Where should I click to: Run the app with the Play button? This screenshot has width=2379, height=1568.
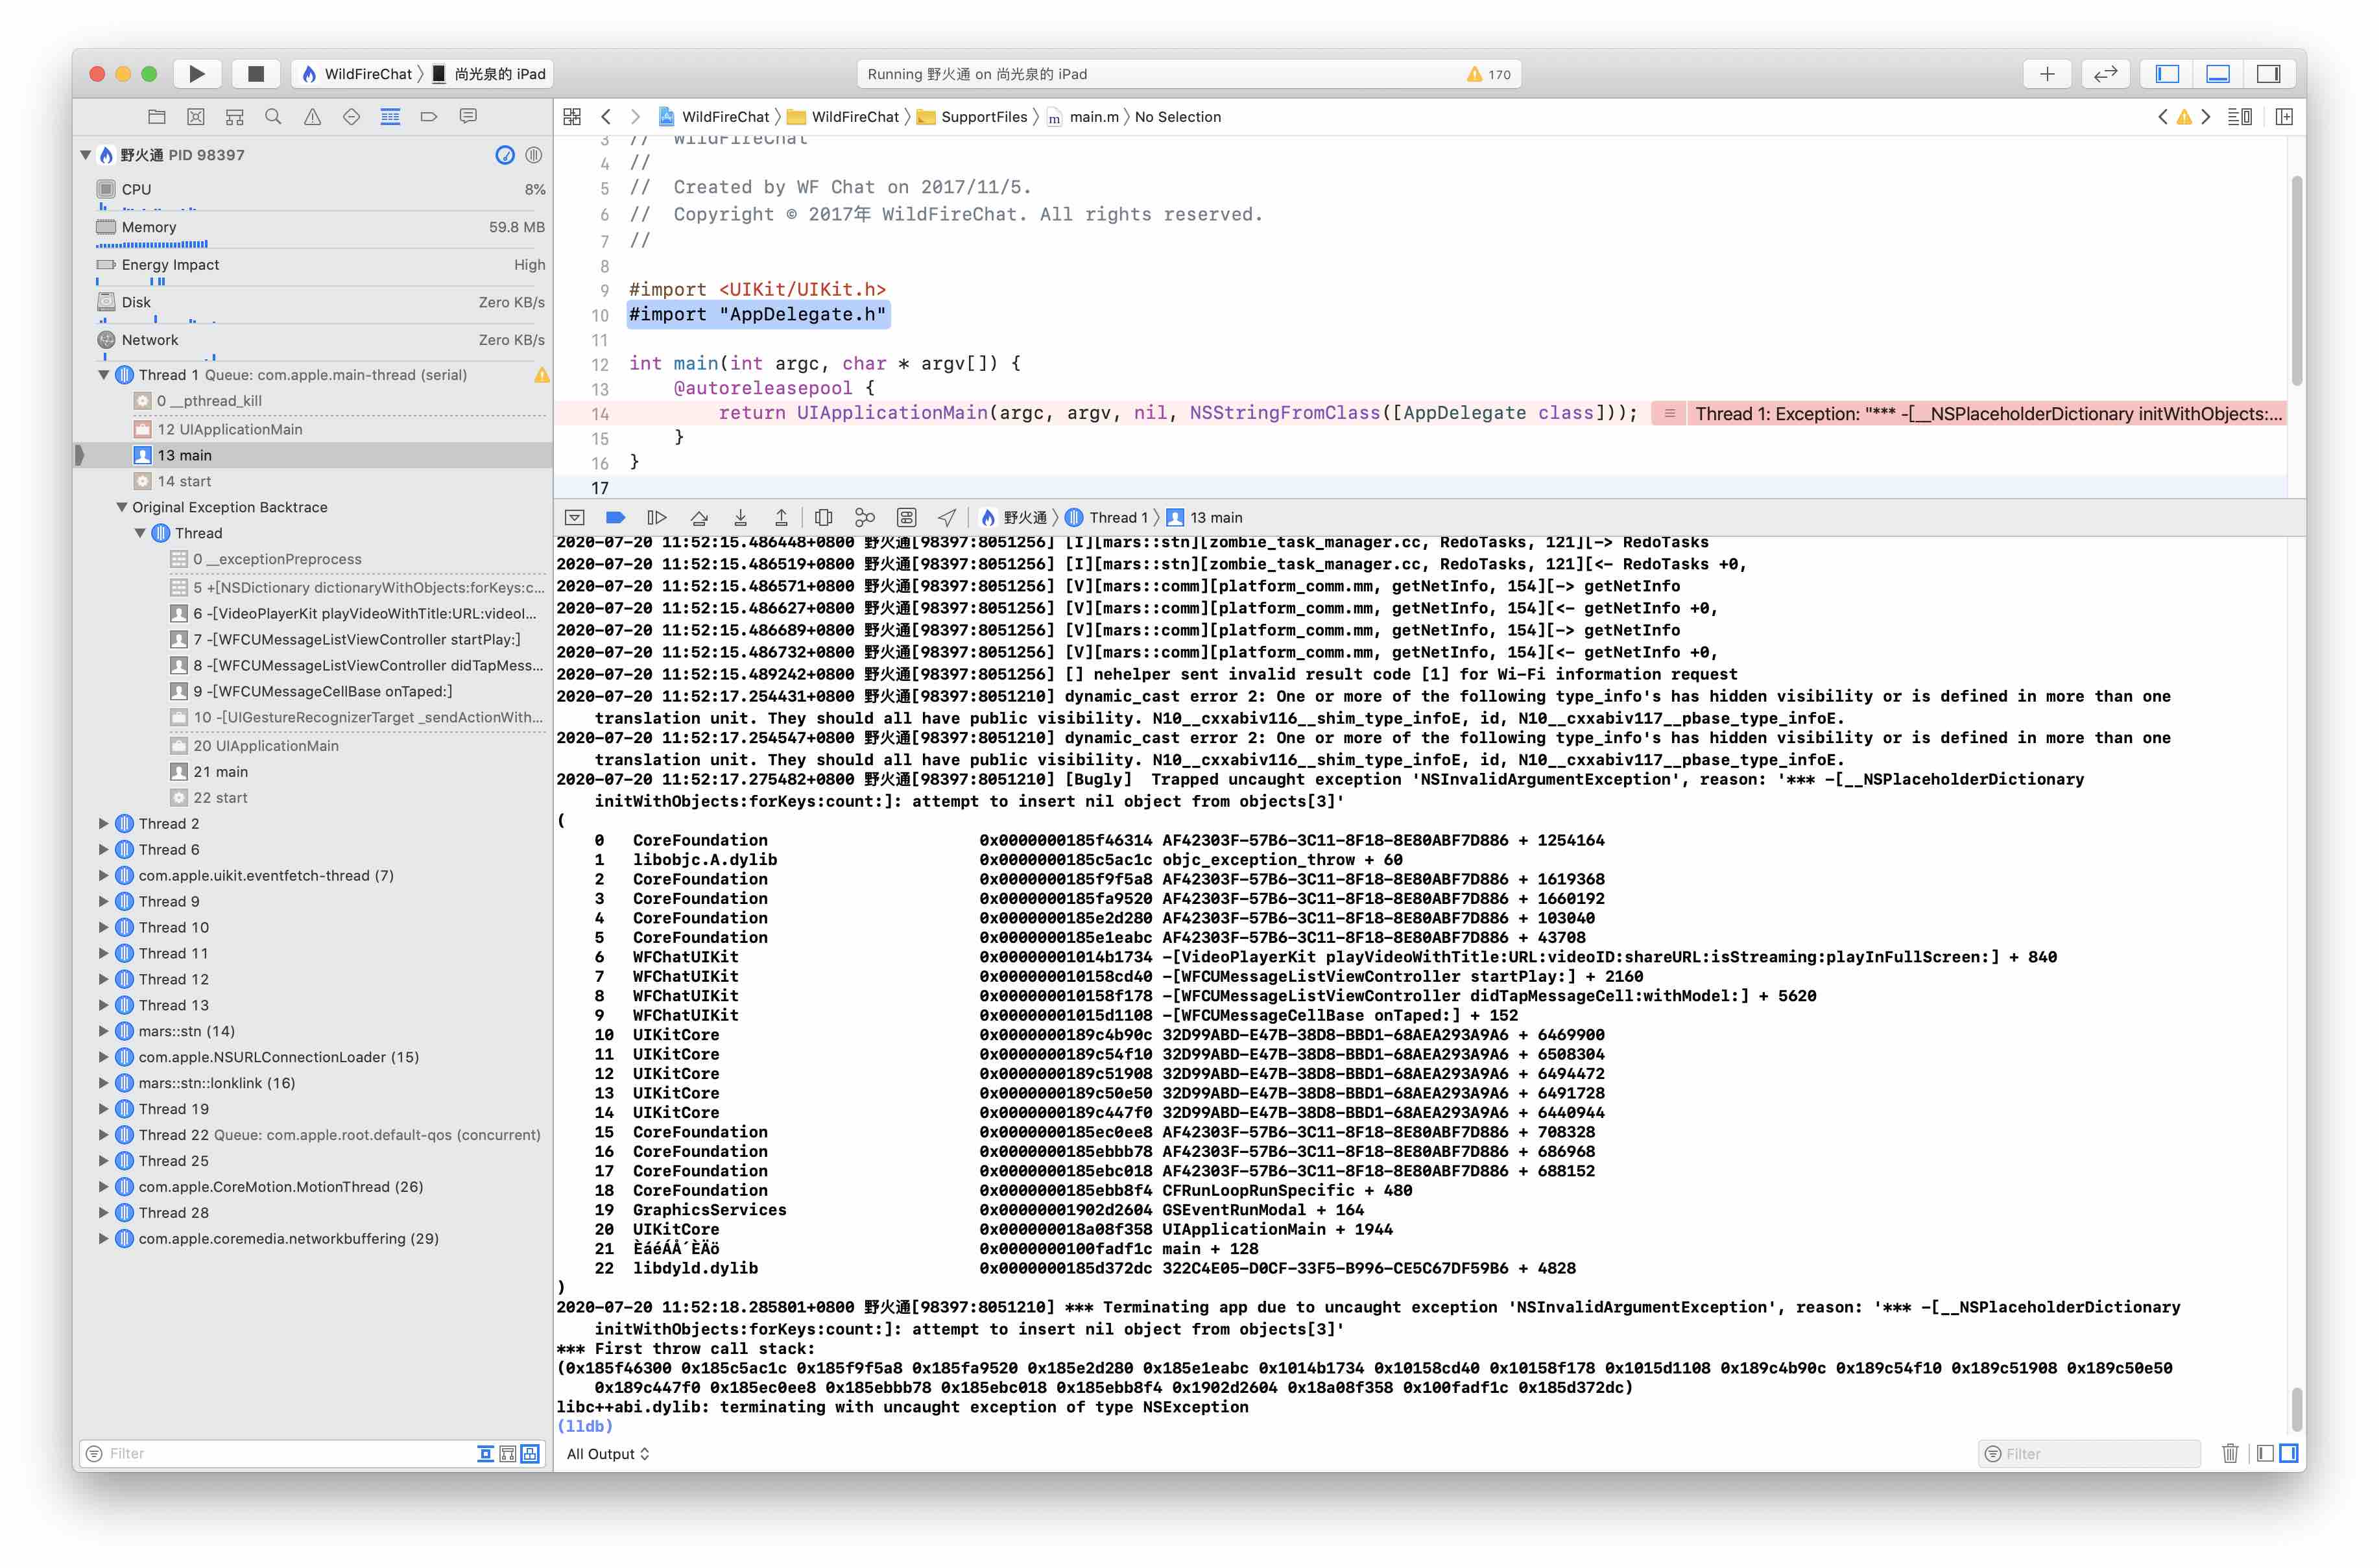(197, 73)
